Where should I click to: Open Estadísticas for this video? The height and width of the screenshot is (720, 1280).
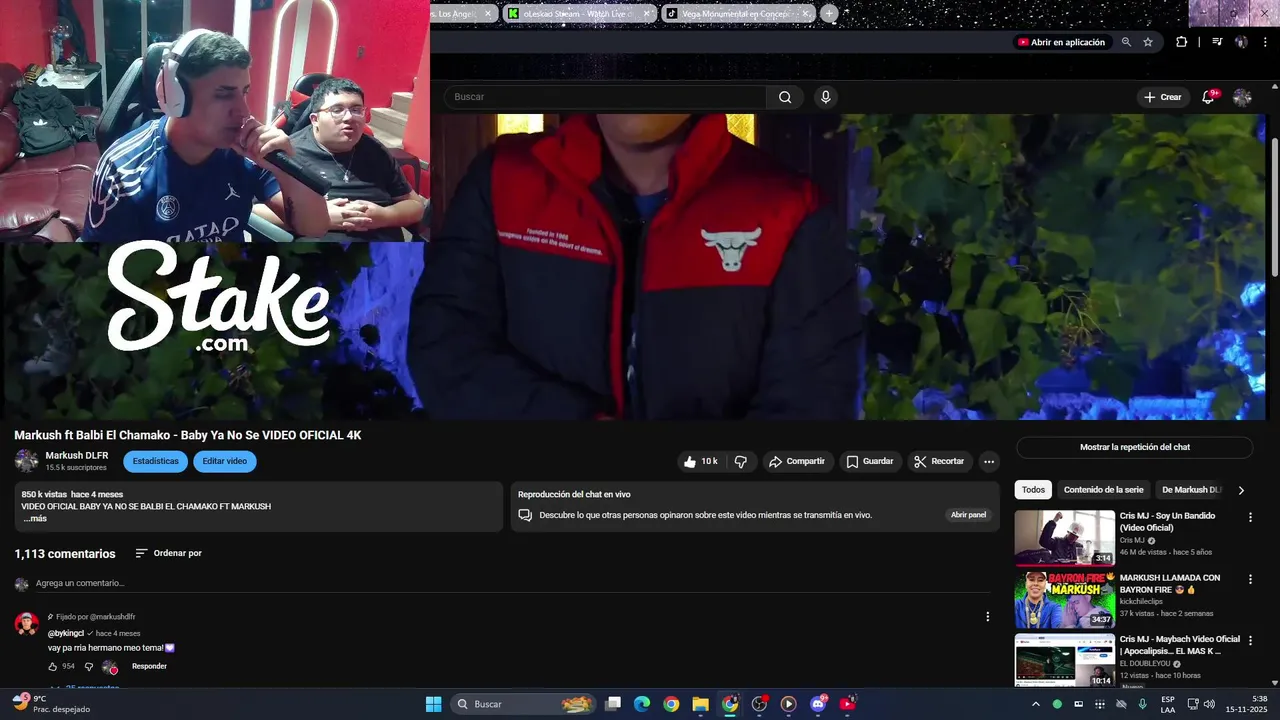coord(156,461)
